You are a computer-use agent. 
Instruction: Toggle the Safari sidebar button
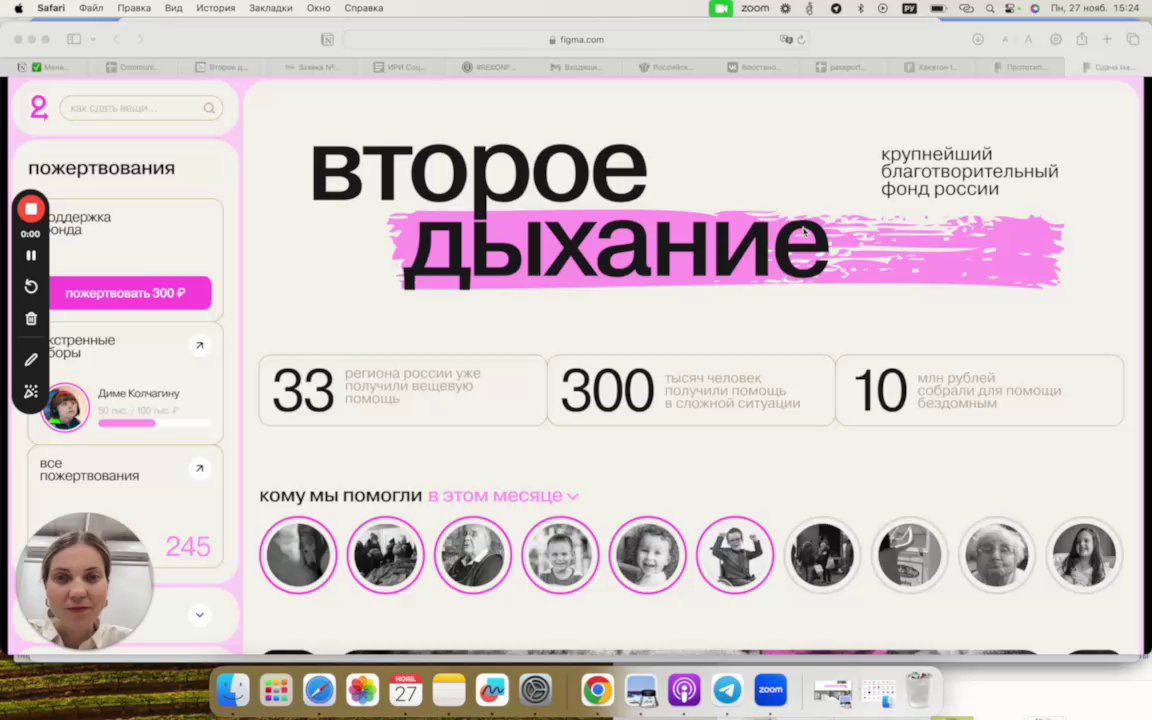pos(73,39)
